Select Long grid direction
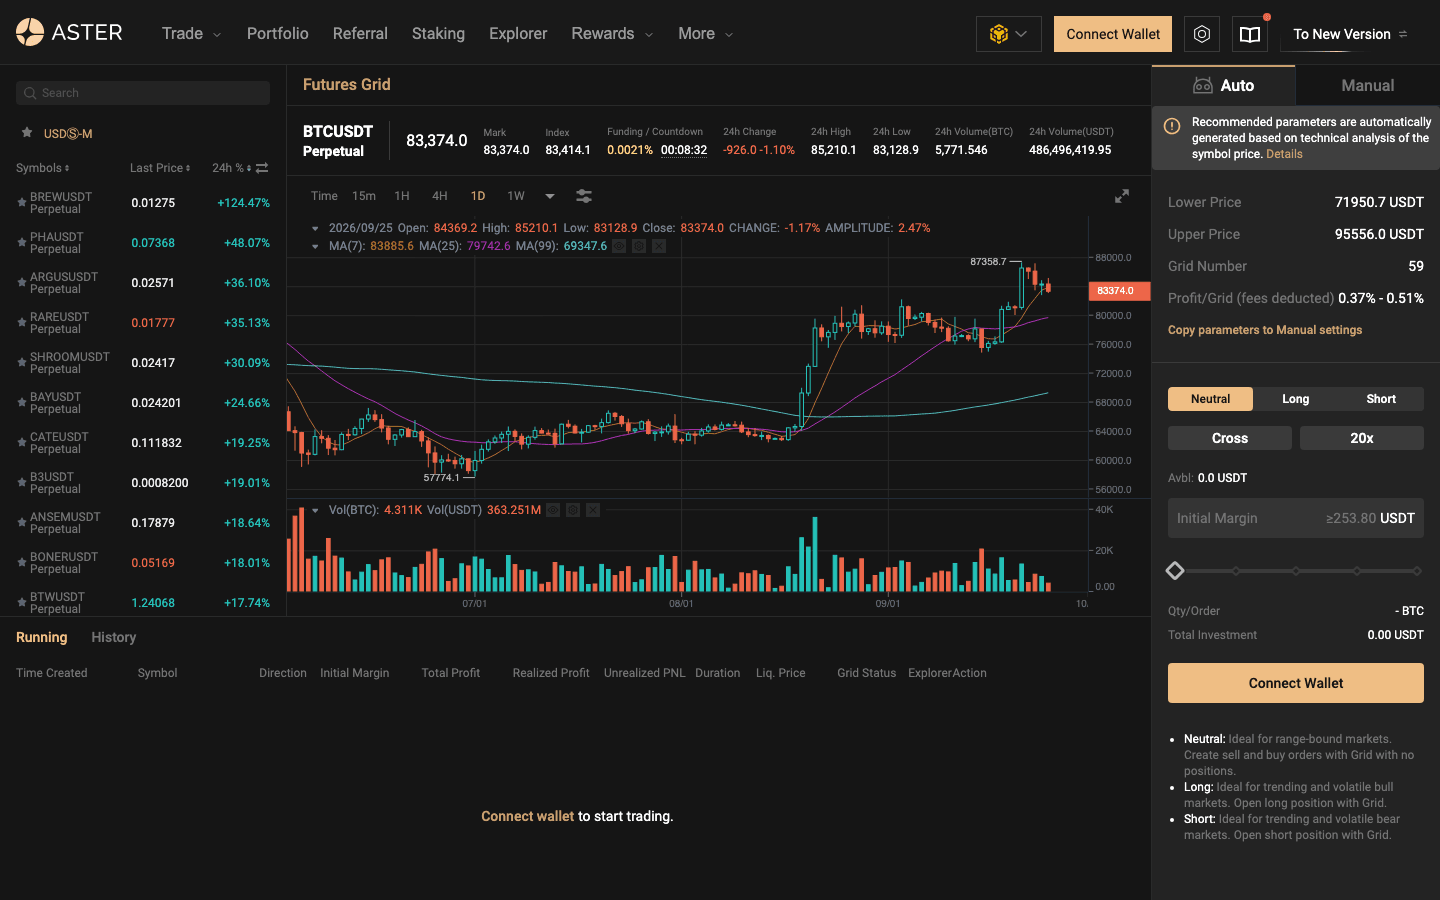 pos(1296,399)
